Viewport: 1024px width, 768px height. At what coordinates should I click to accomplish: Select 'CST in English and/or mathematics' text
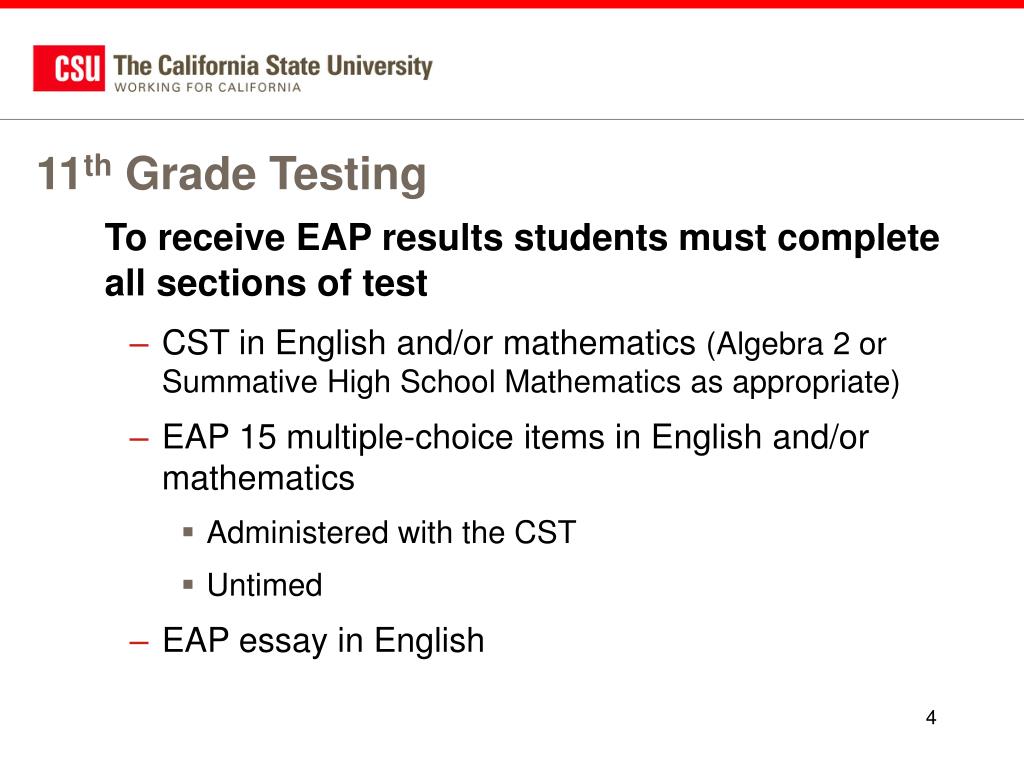click(428, 343)
